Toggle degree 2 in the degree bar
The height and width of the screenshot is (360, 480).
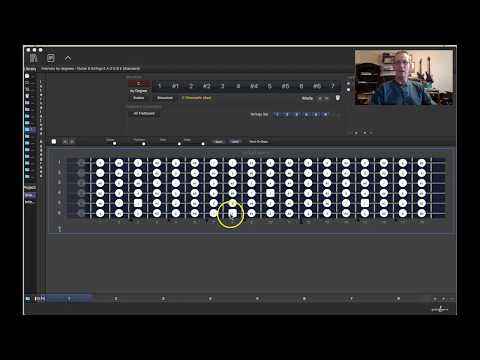(x=191, y=86)
